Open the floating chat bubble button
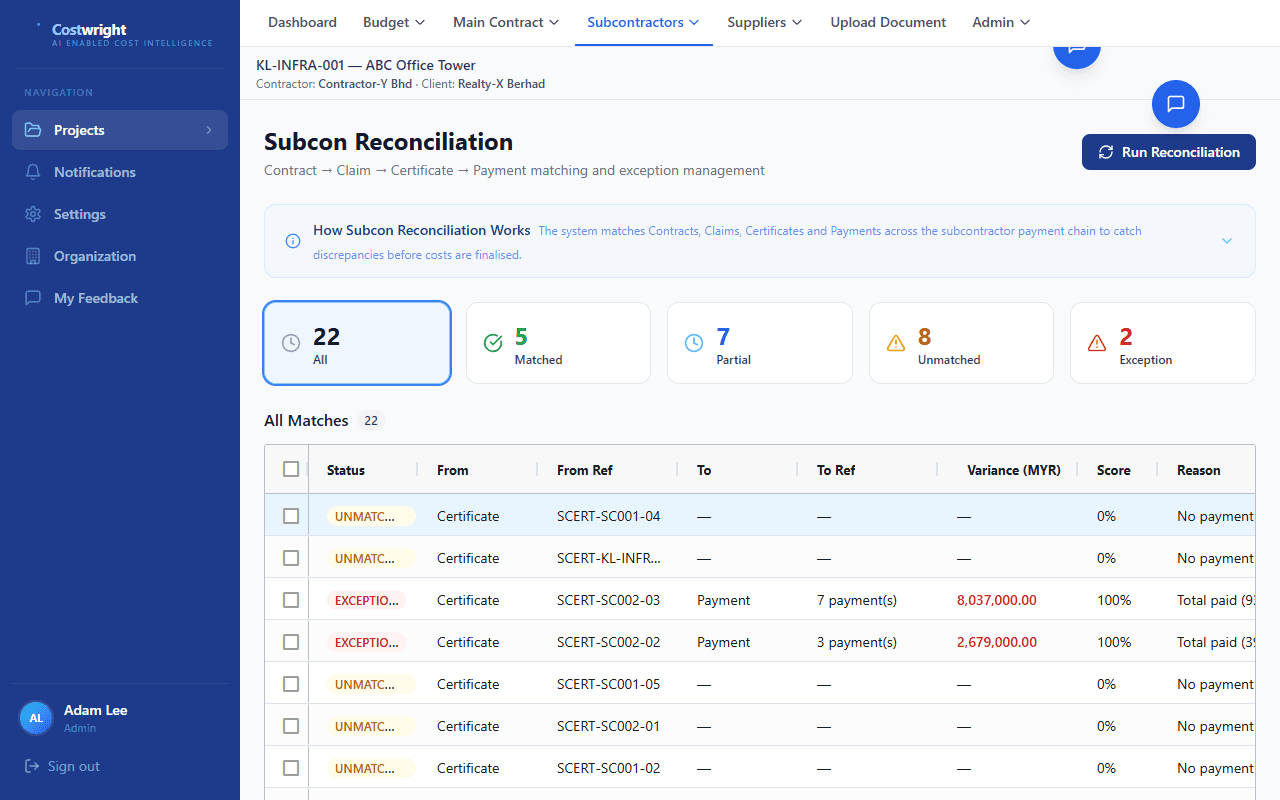1280x800 pixels. [x=1176, y=104]
